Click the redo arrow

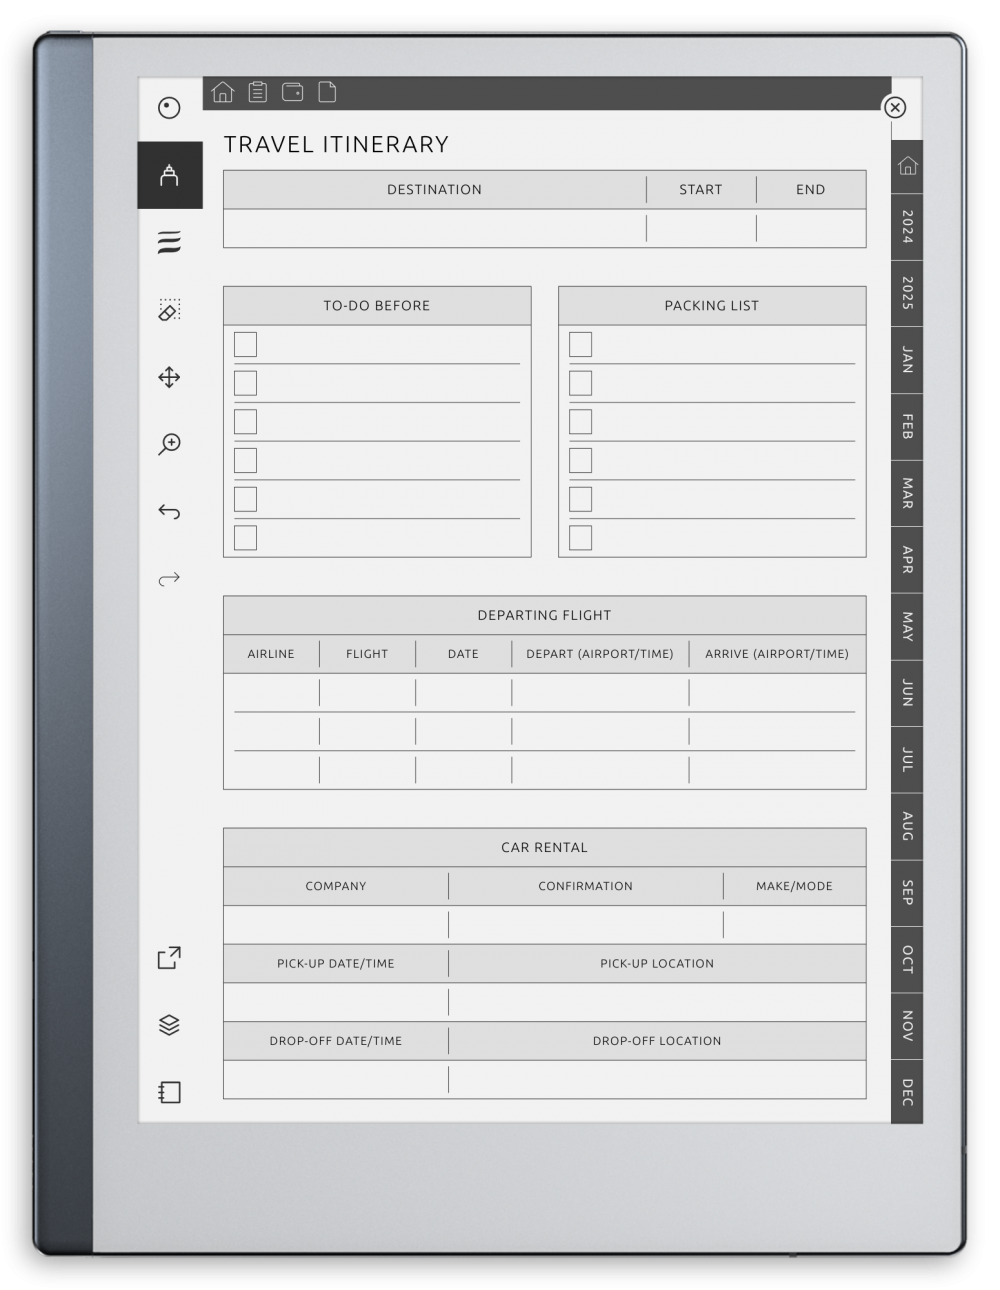click(x=169, y=577)
